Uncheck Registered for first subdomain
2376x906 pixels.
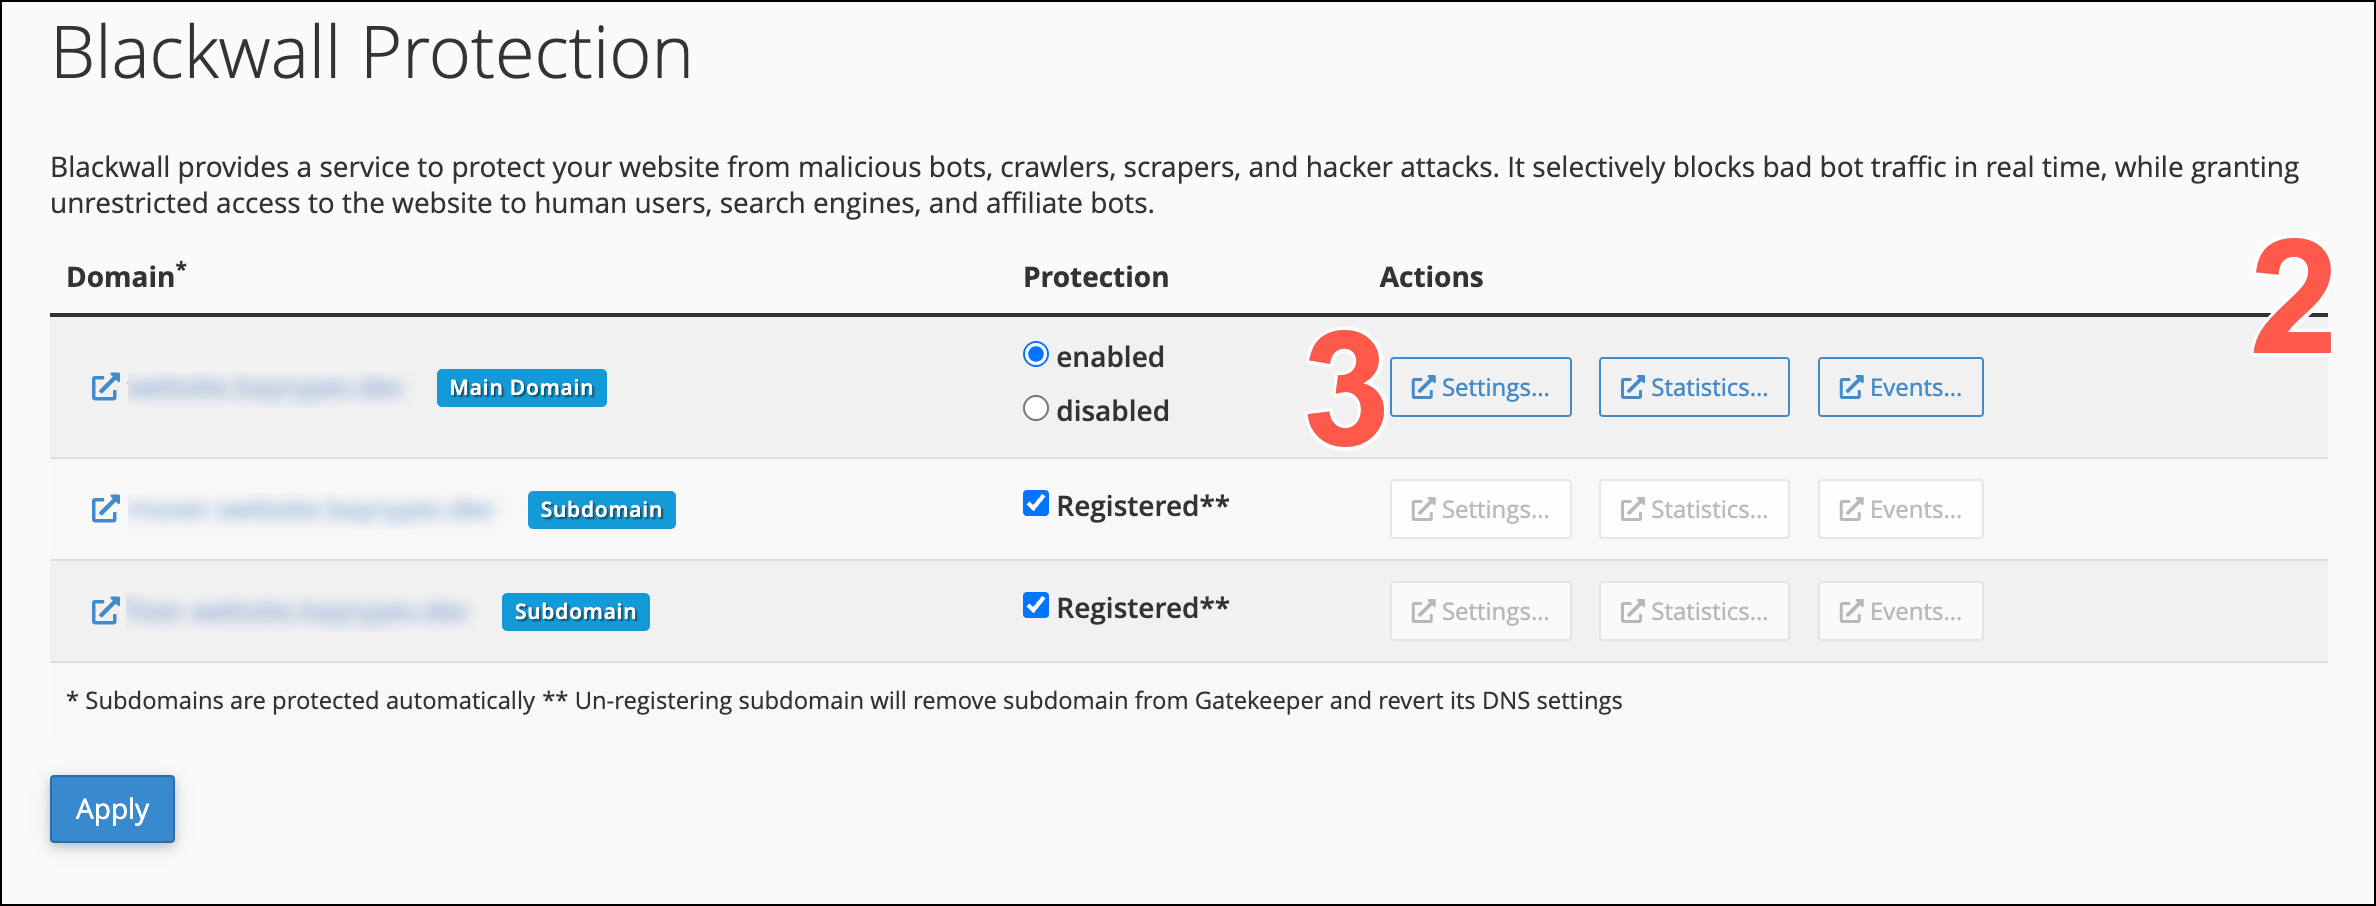tap(1036, 503)
